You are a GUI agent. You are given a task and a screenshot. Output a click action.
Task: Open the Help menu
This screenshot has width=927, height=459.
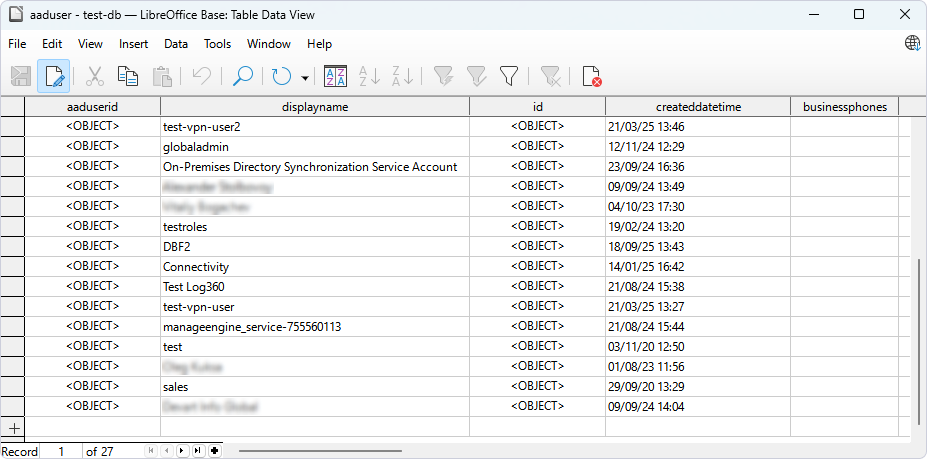[x=319, y=44]
